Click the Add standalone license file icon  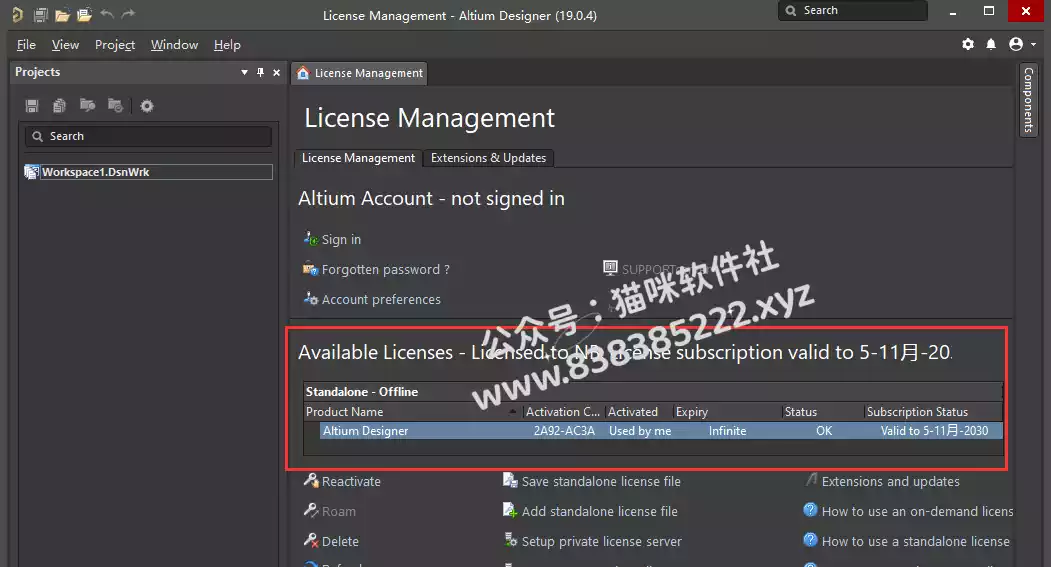coord(510,510)
